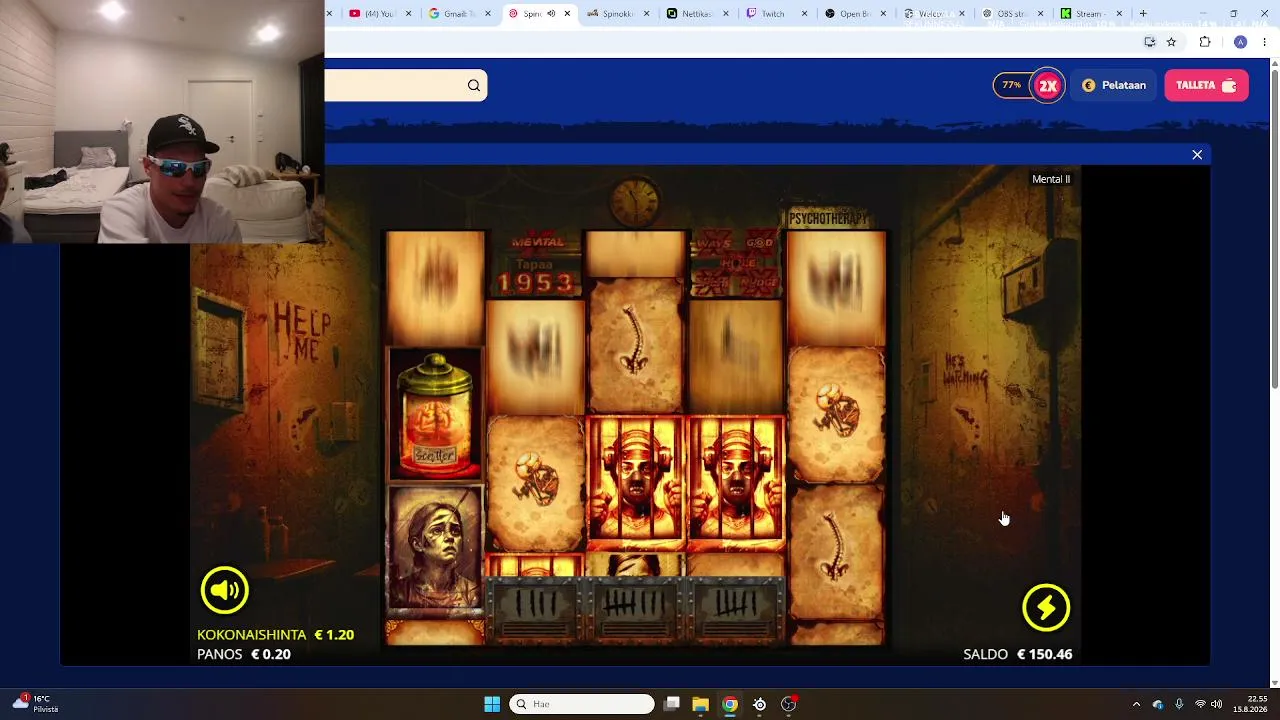Open File Explorer from the taskbar
This screenshot has height=720, width=1280.
[701, 704]
